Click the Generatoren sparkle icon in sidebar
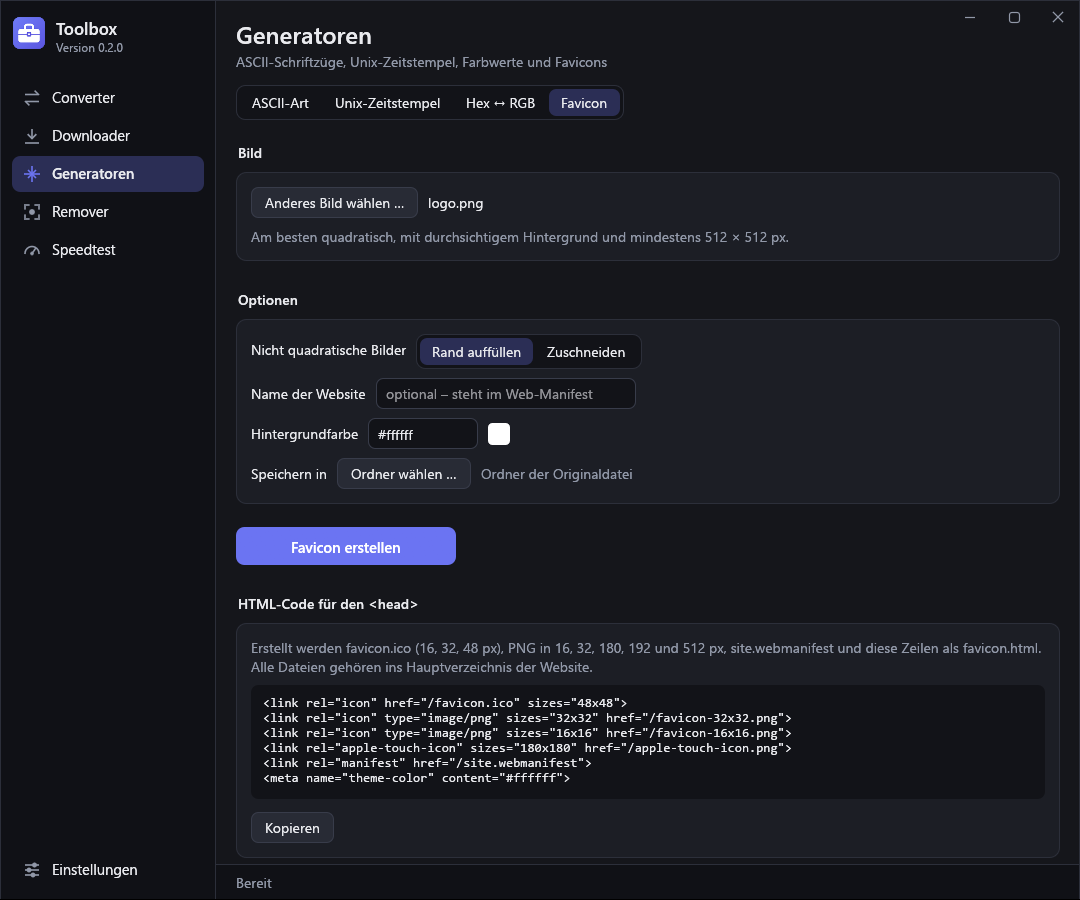Image resolution: width=1080 pixels, height=900 pixels. click(x=32, y=174)
